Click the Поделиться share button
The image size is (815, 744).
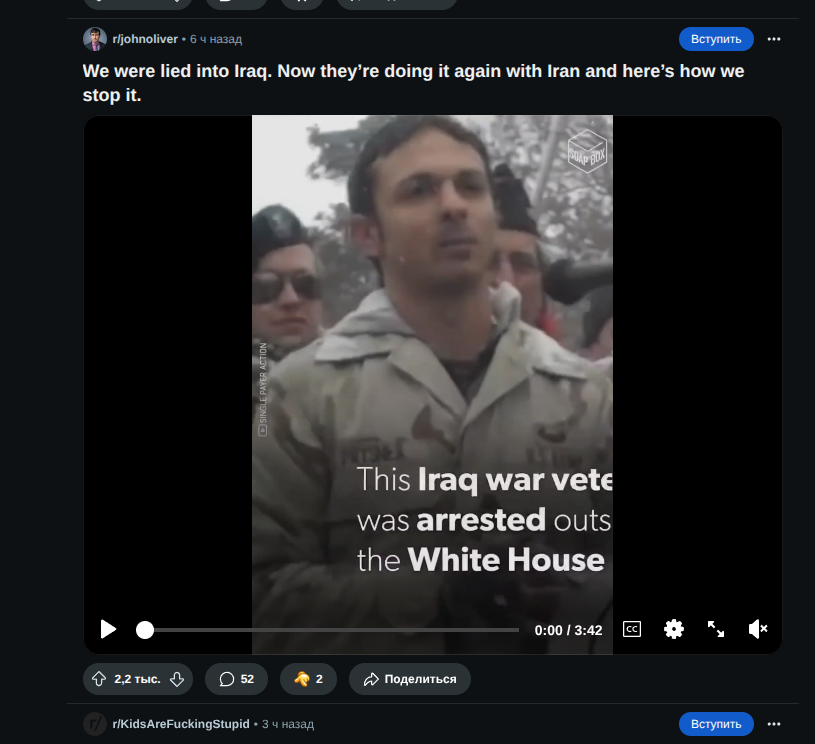tap(410, 679)
